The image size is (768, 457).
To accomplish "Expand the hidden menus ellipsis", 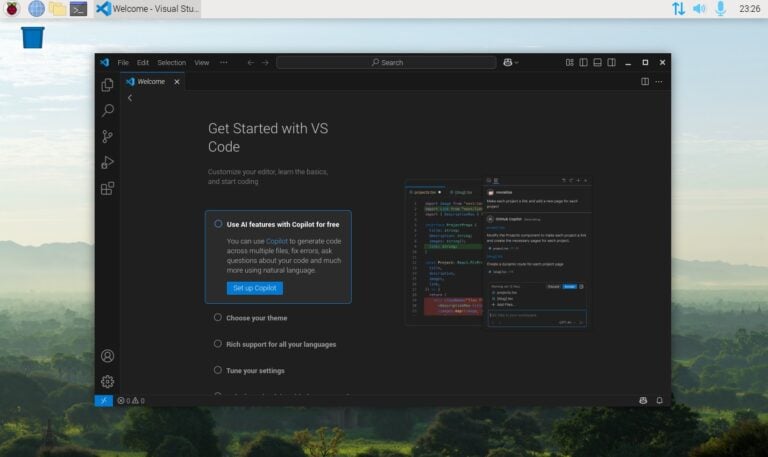I will [223, 63].
